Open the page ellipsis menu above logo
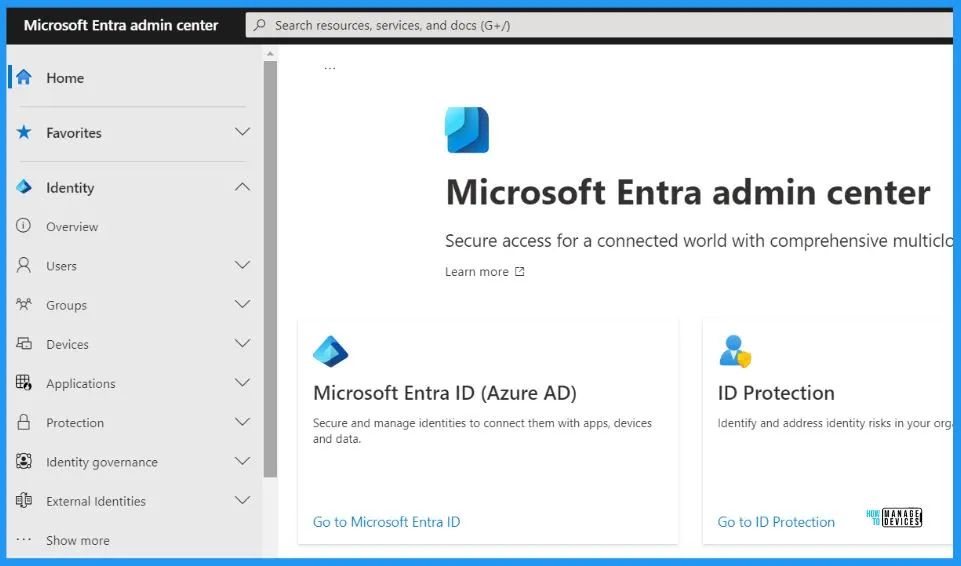 pyautogui.click(x=330, y=68)
